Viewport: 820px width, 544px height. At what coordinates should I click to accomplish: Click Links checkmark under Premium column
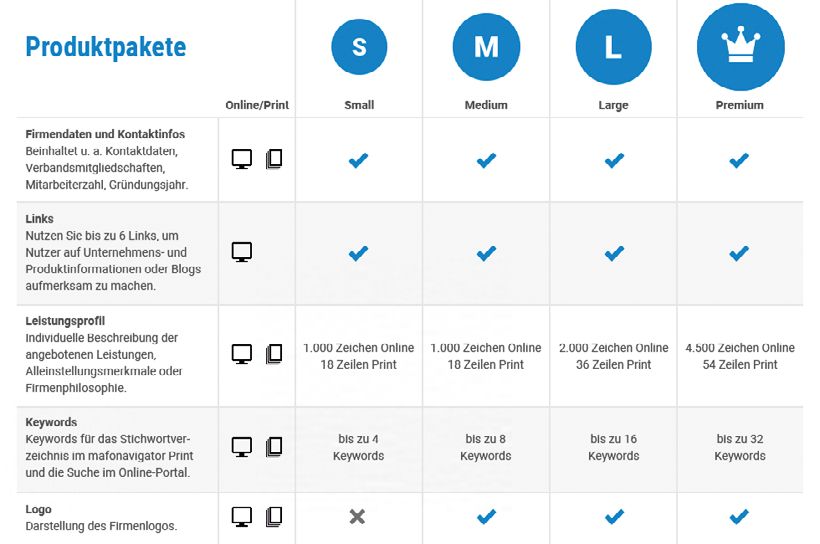tap(740, 254)
